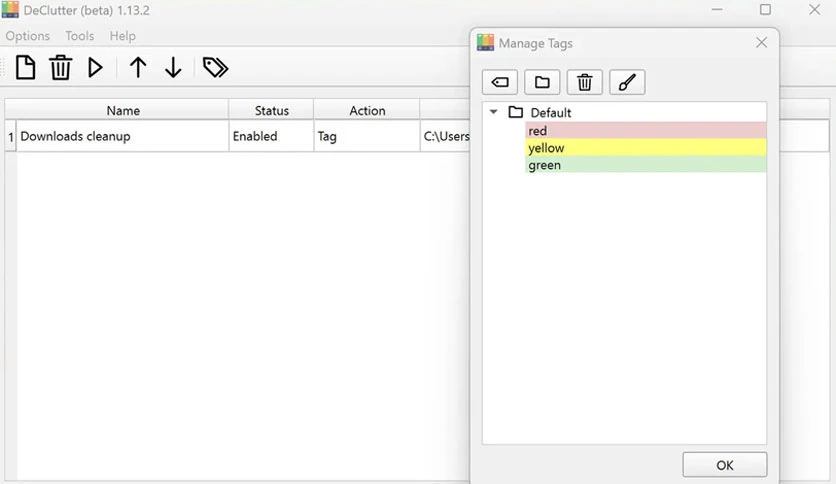Click the Tag action cell
This screenshot has width=836, height=484.
367,136
